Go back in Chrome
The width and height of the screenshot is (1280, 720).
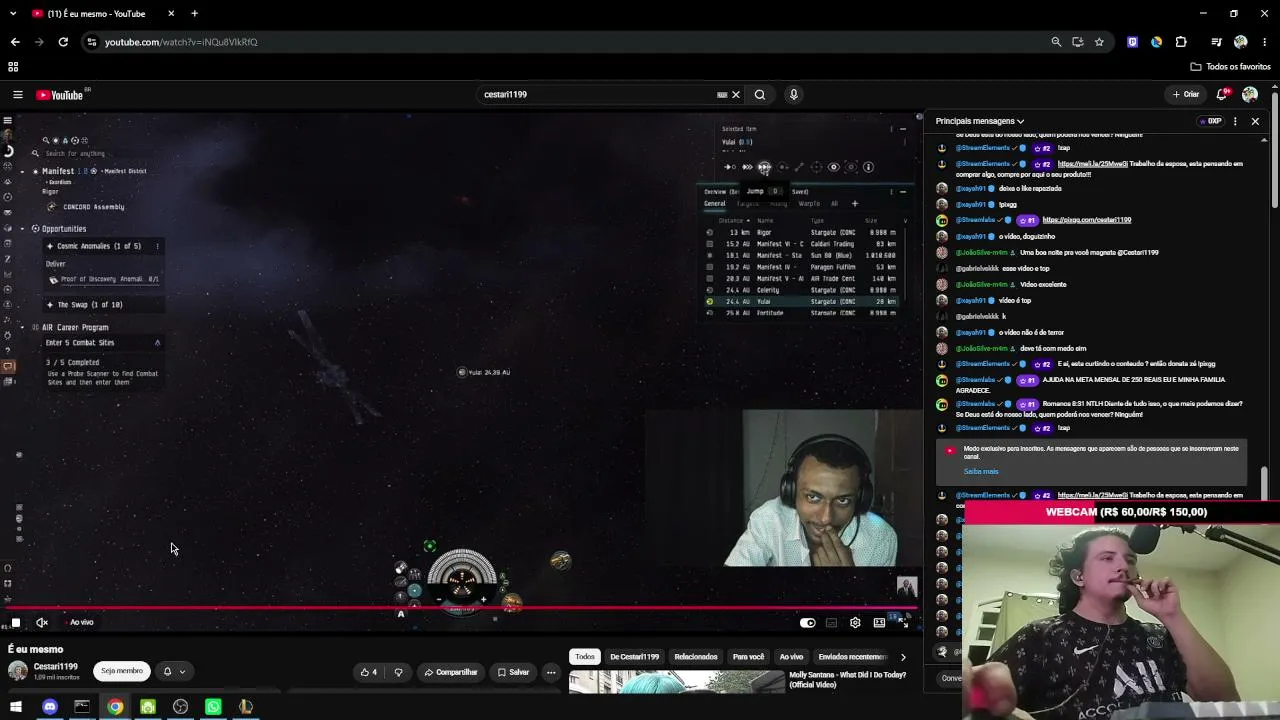pyautogui.click(x=15, y=42)
